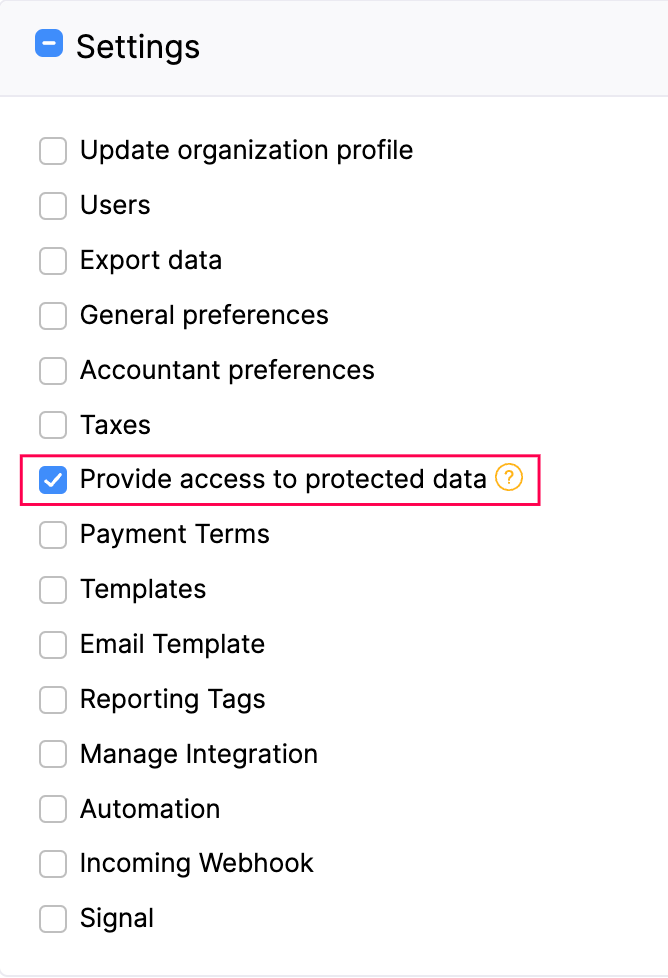Check the Automation permission box
This screenshot has width=668, height=978.
point(52,809)
